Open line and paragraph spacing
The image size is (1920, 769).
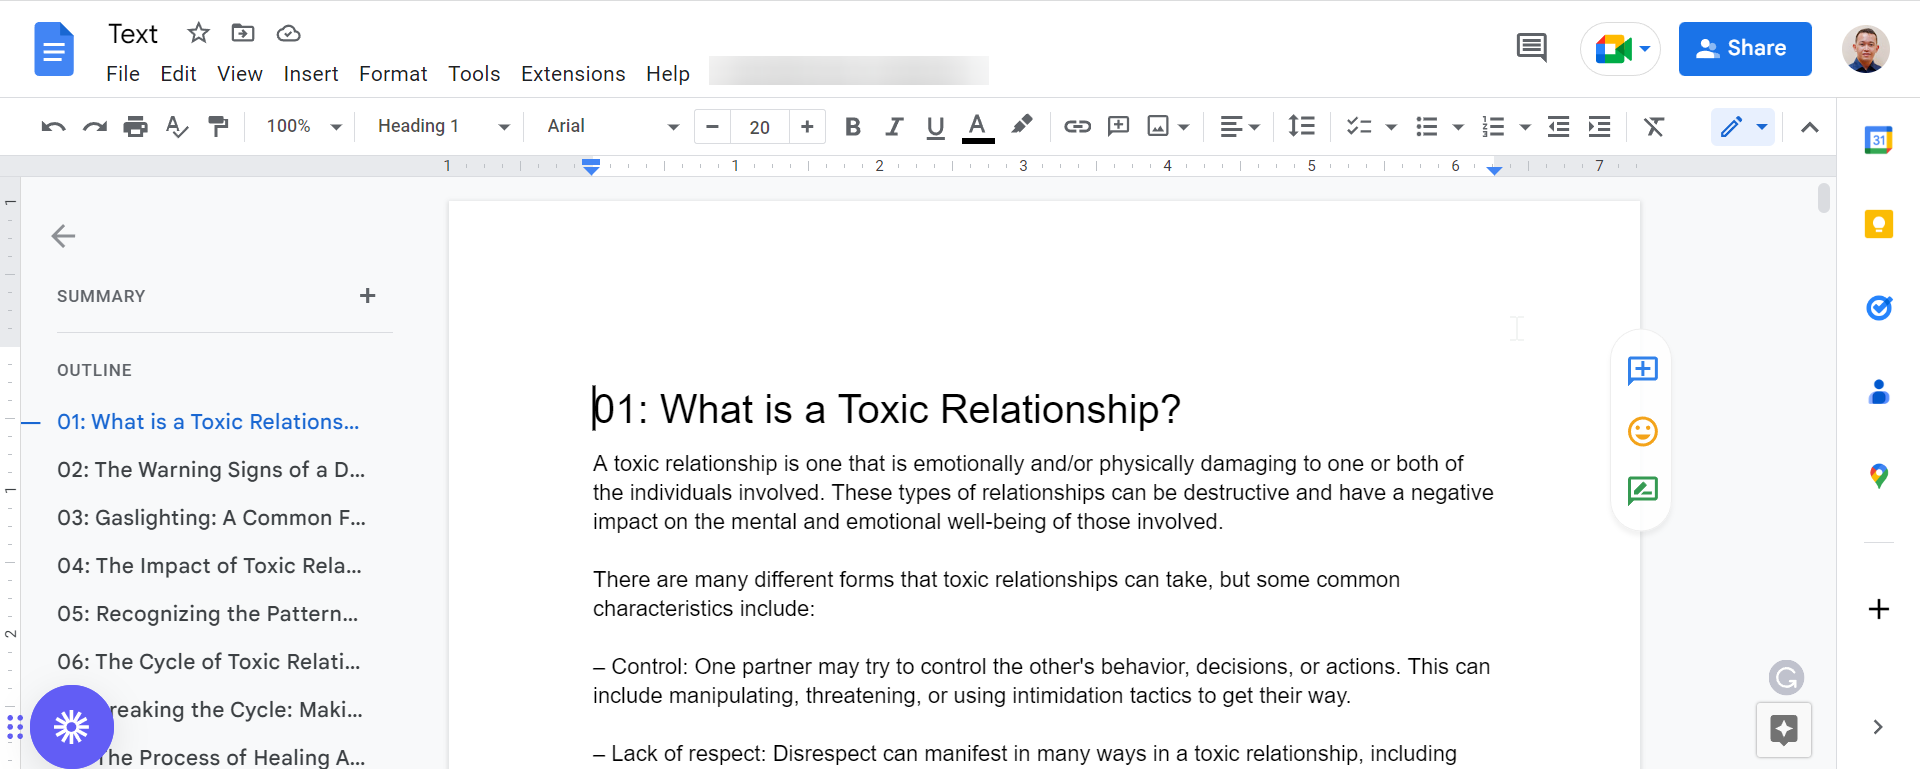1301,126
